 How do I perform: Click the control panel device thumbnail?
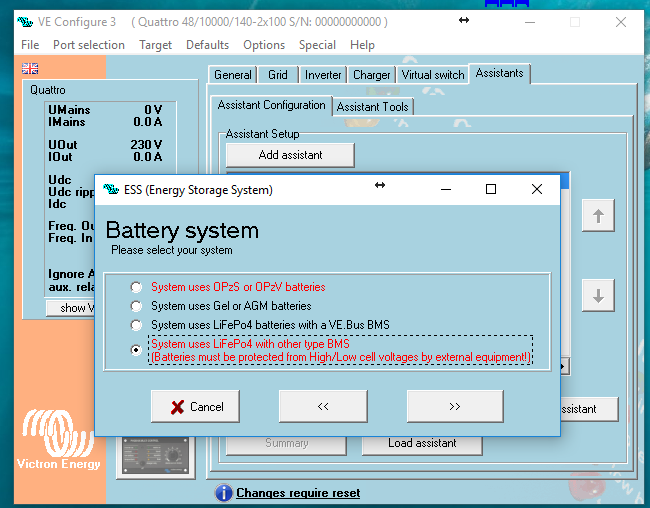(x=155, y=456)
